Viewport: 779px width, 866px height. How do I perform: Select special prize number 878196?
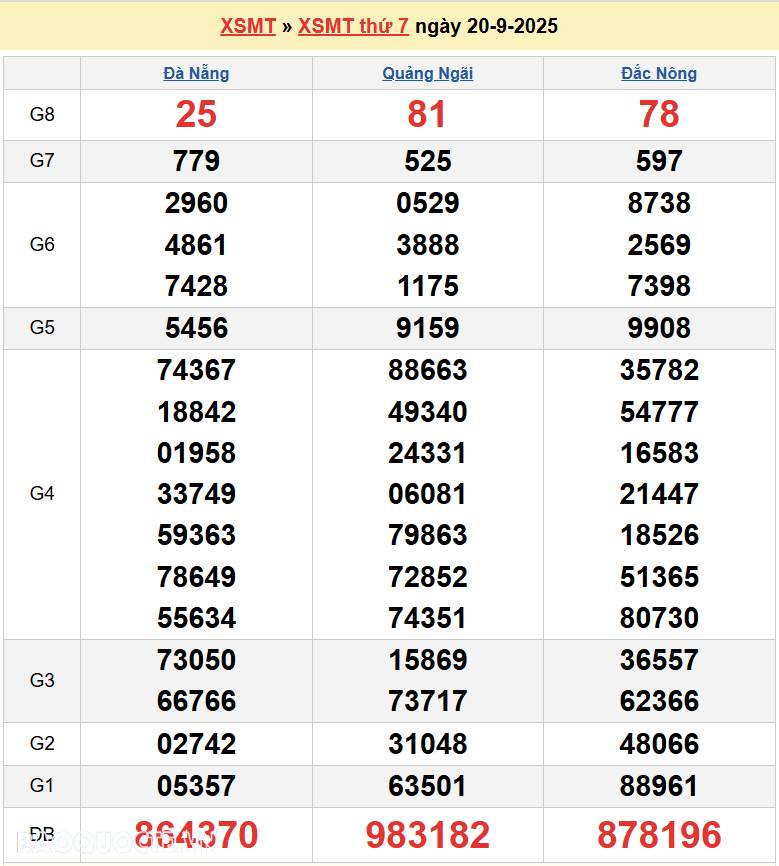[x=659, y=835]
